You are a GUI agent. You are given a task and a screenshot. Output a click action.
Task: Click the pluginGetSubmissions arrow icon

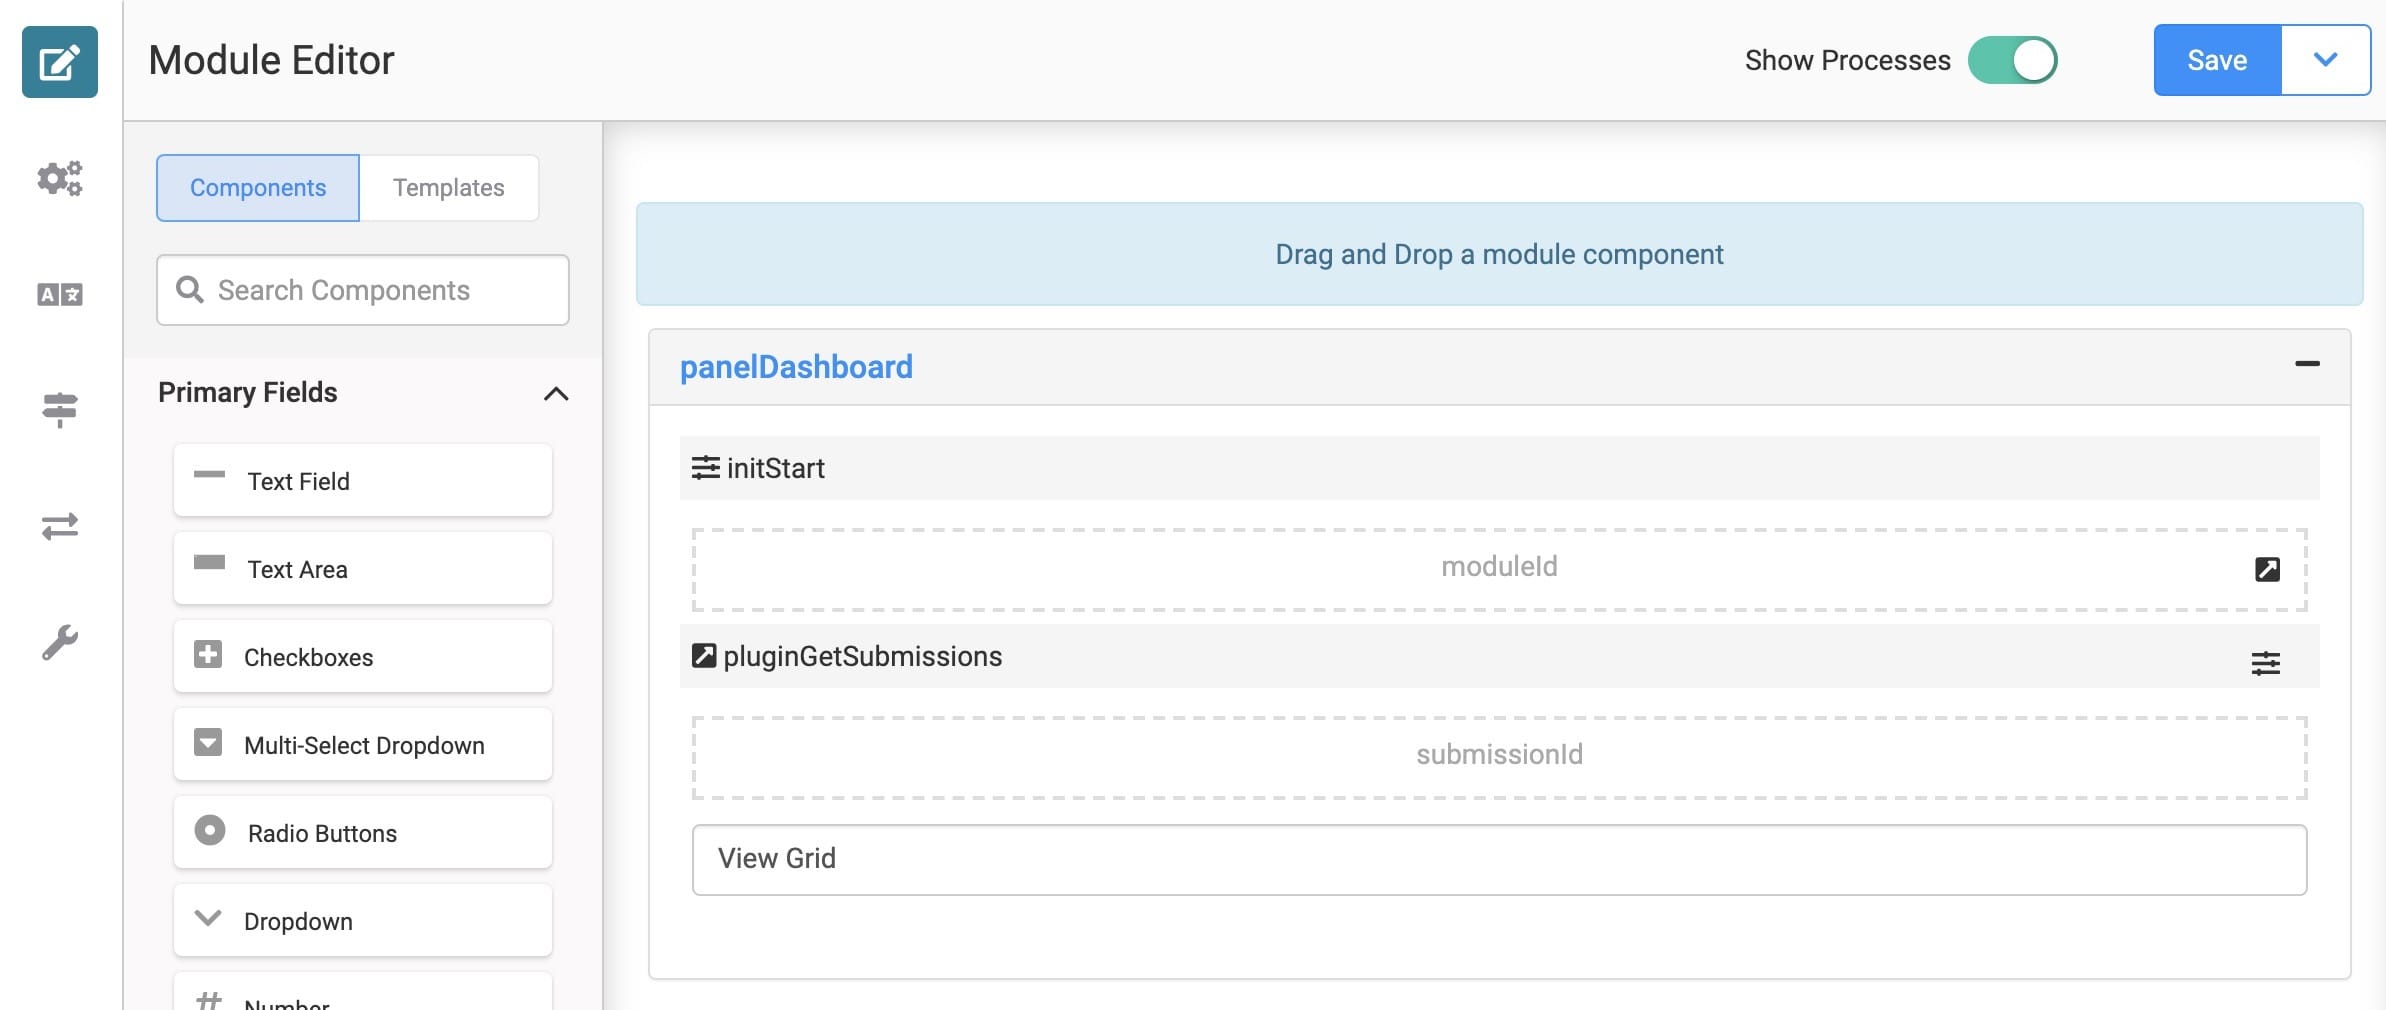(704, 656)
